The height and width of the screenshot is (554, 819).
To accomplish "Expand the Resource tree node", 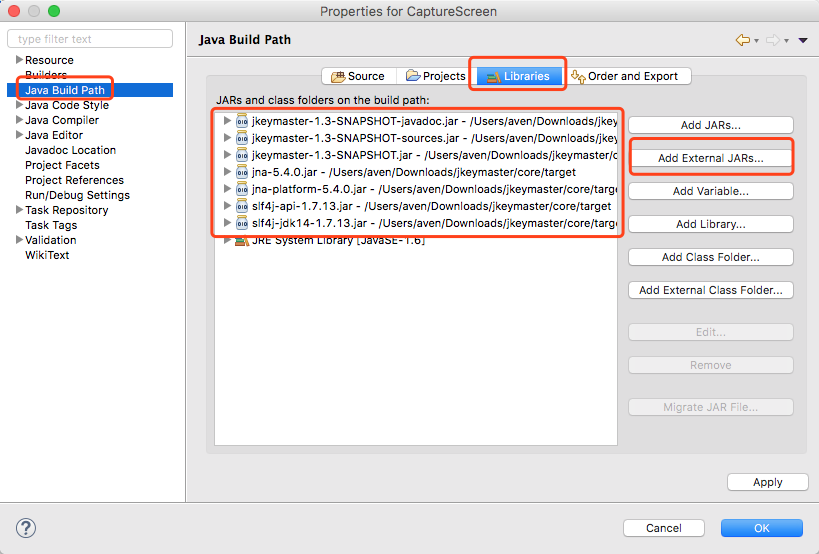I will point(19,60).
